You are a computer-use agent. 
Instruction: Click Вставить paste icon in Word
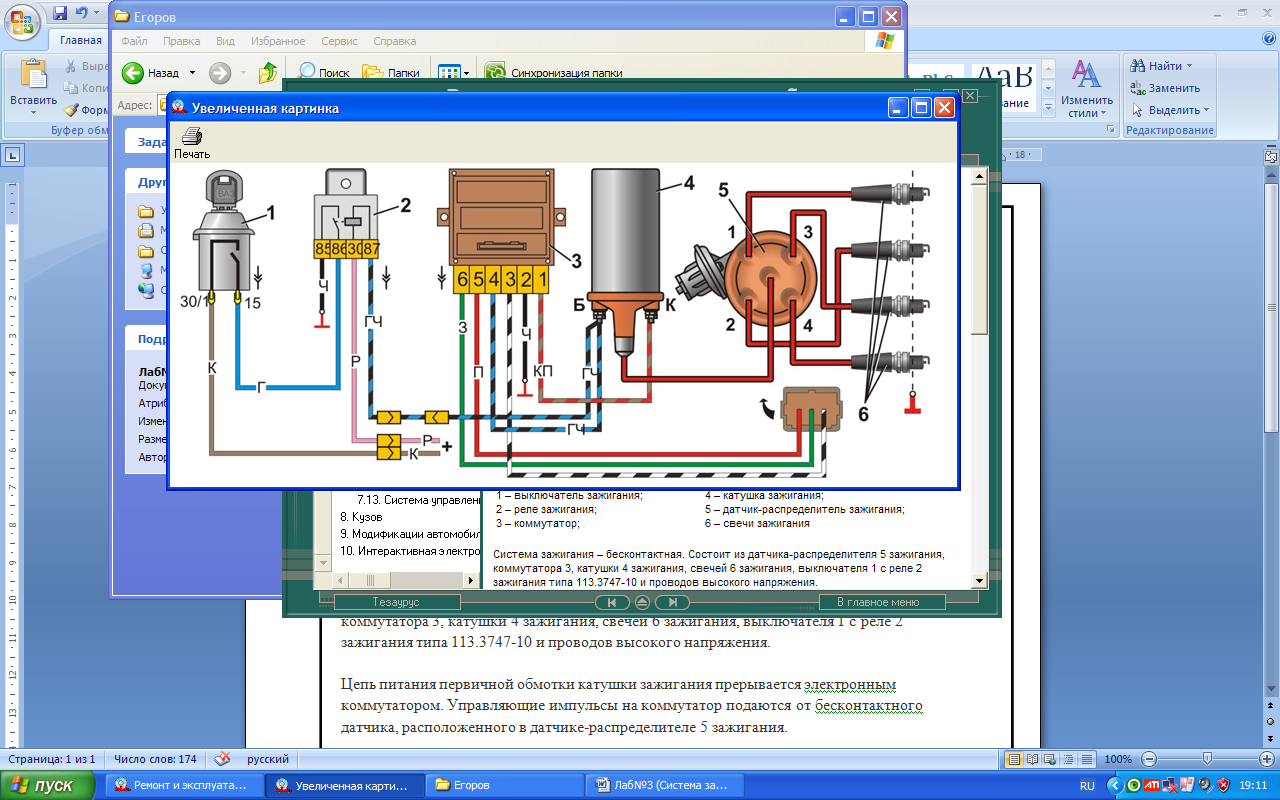click(x=34, y=76)
